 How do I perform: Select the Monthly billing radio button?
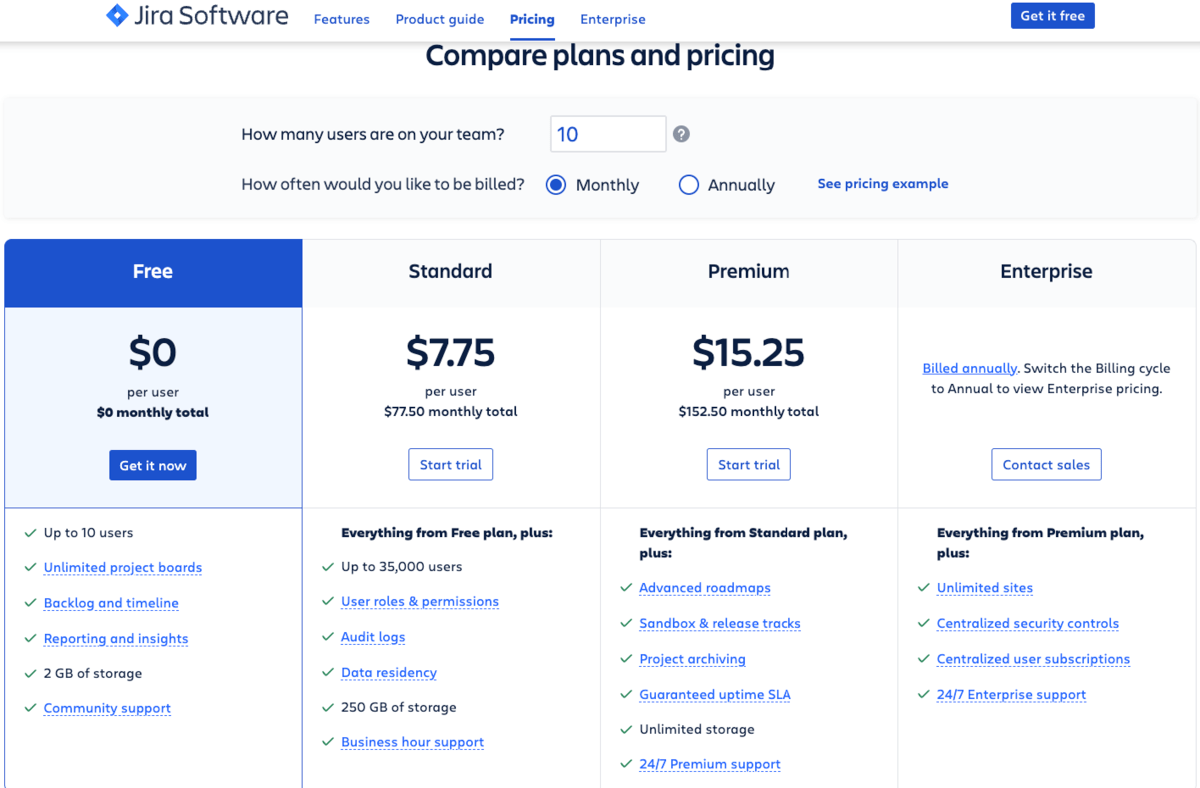click(x=556, y=185)
